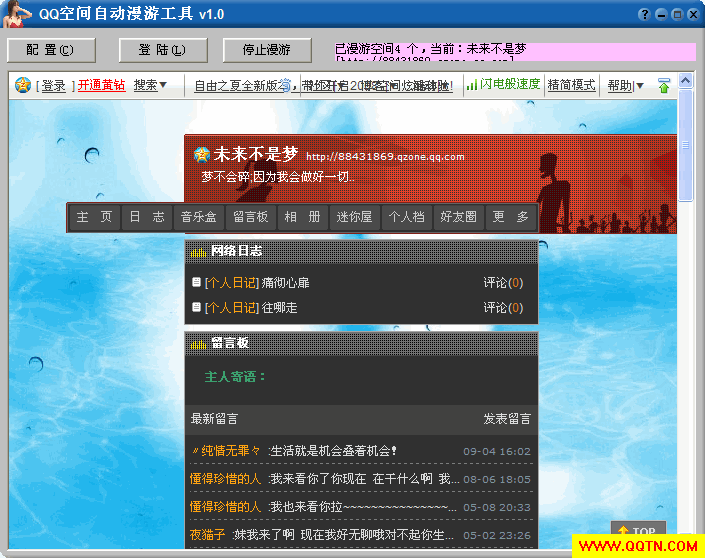The width and height of the screenshot is (705, 558).
Task: Open the 音乐盒 tab
Action: point(198,217)
